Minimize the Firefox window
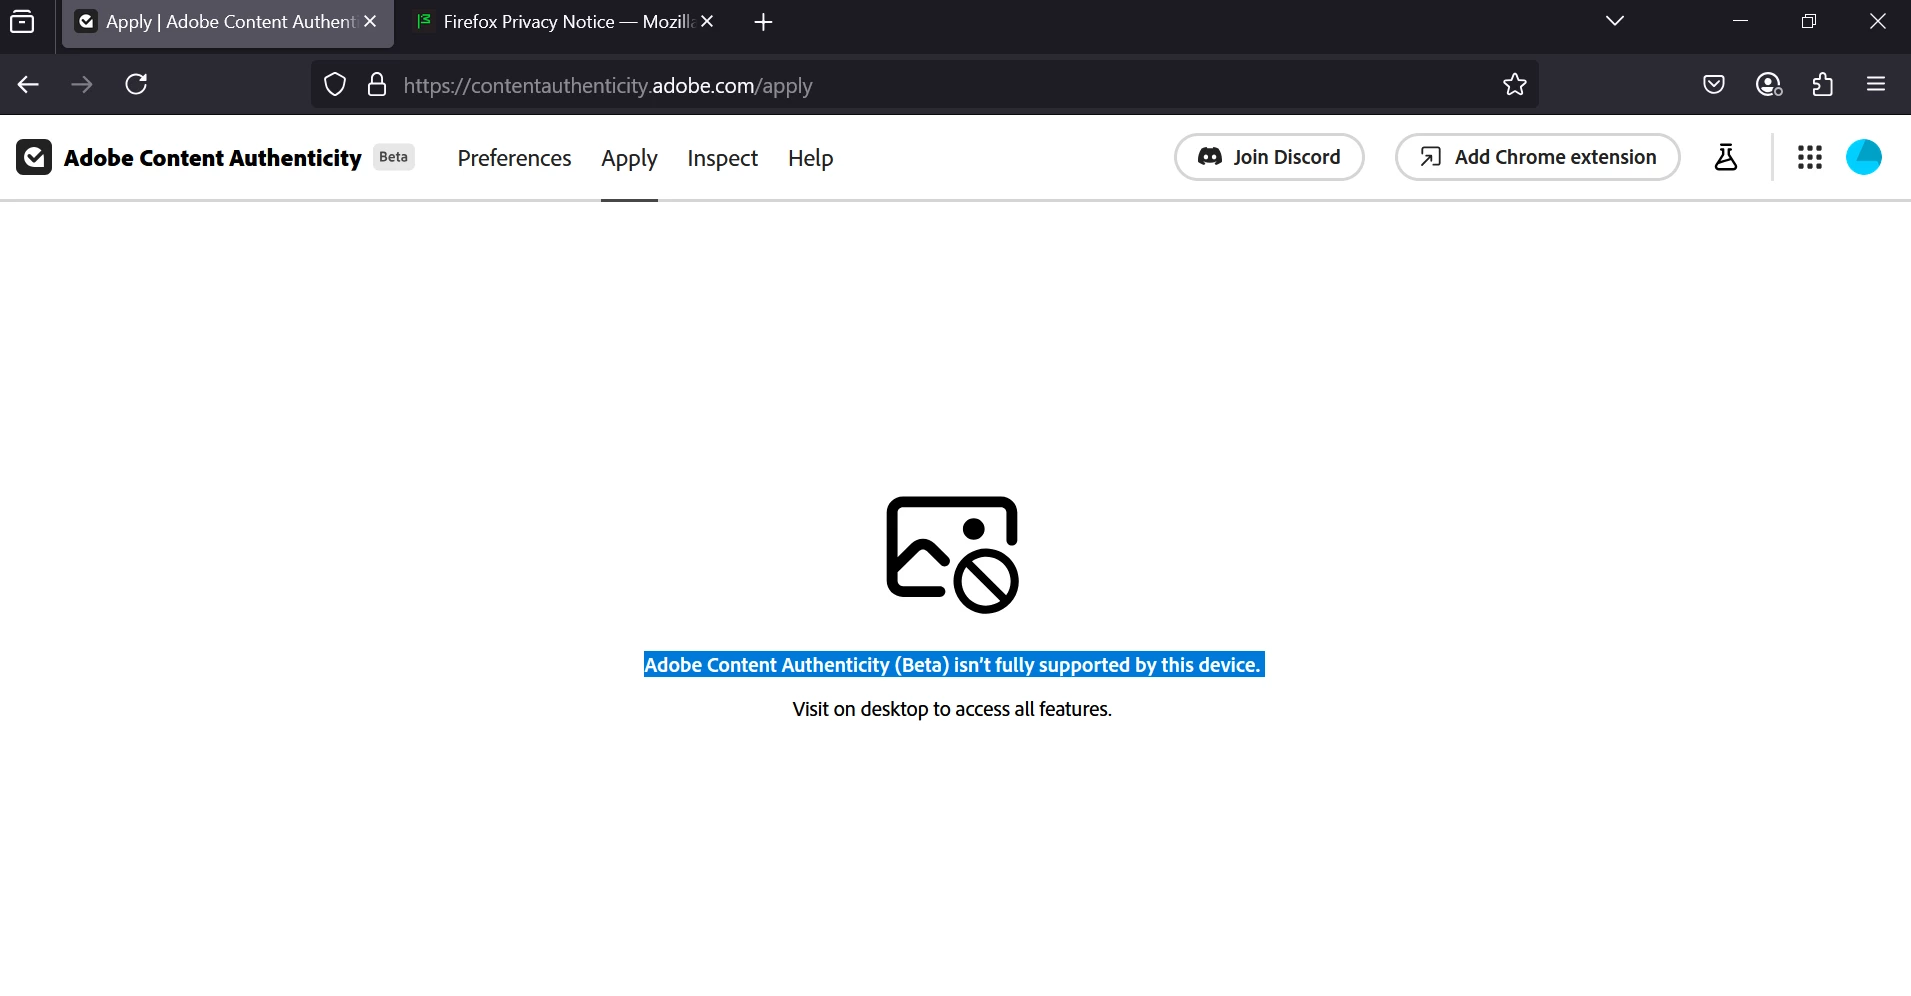Viewport: 1911px width, 996px height. pyautogui.click(x=1740, y=21)
